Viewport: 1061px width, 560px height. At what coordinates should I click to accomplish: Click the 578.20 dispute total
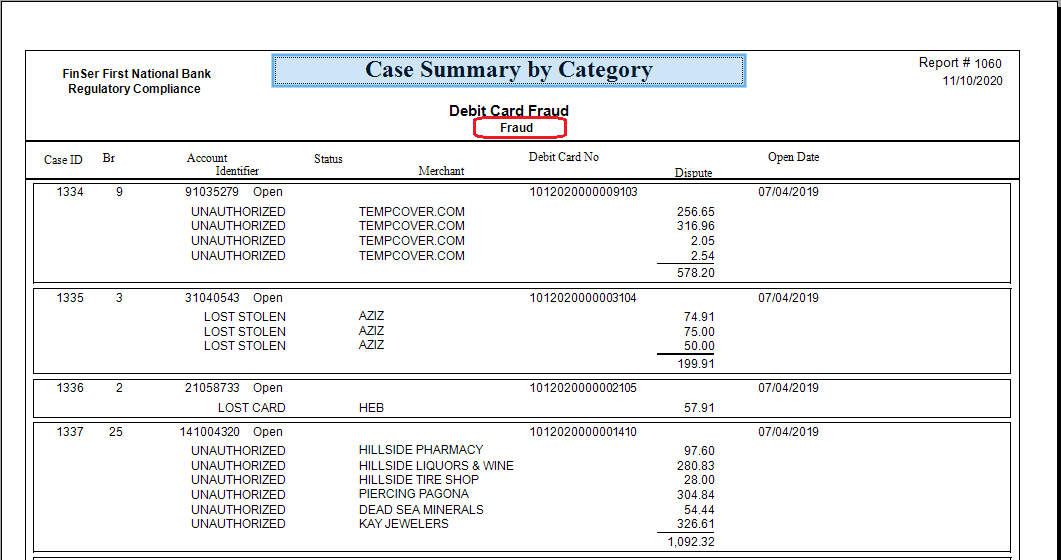(x=695, y=273)
